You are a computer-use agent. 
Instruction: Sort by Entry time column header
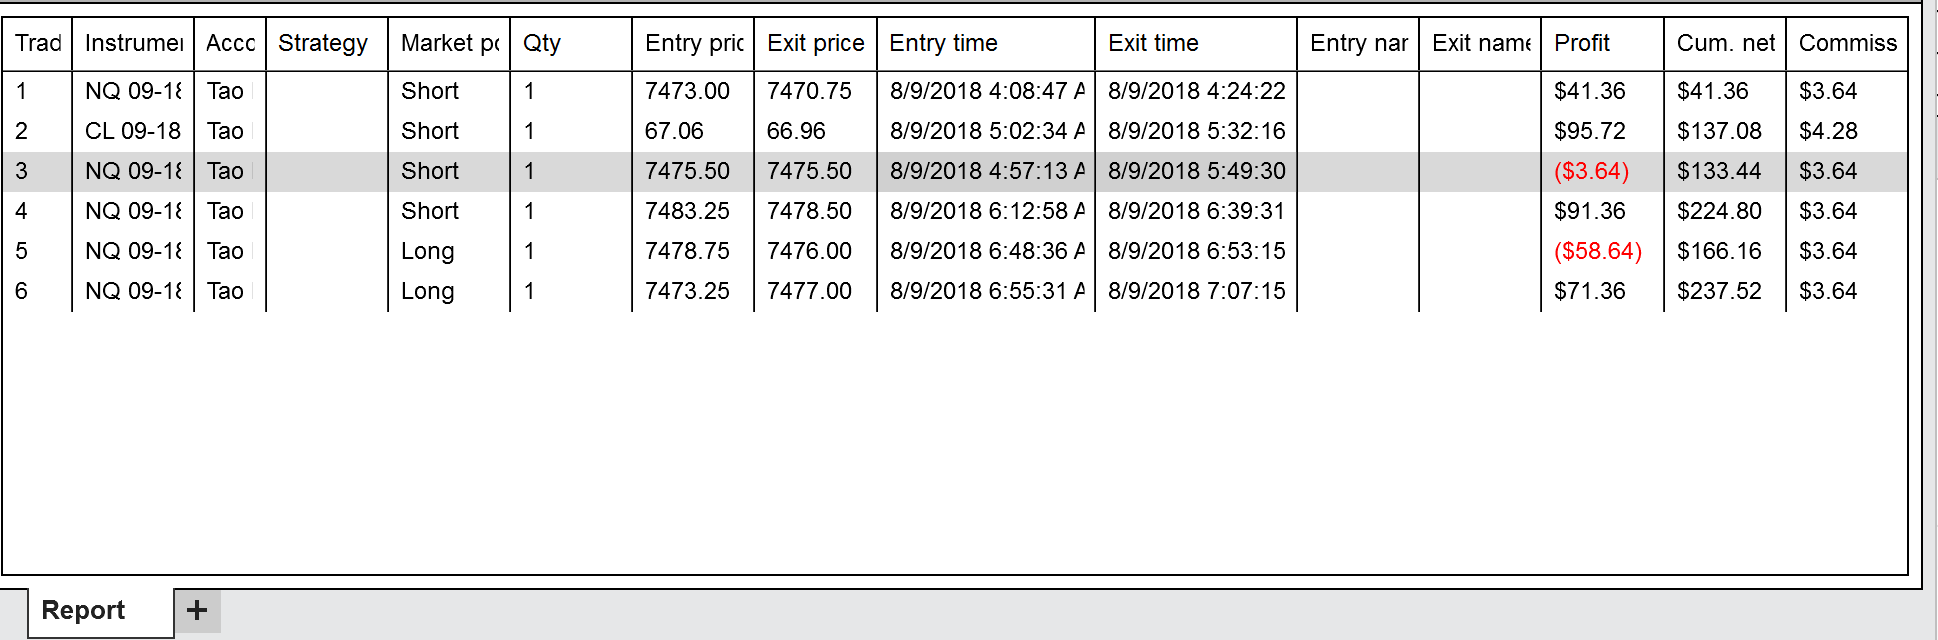click(985, 44)
